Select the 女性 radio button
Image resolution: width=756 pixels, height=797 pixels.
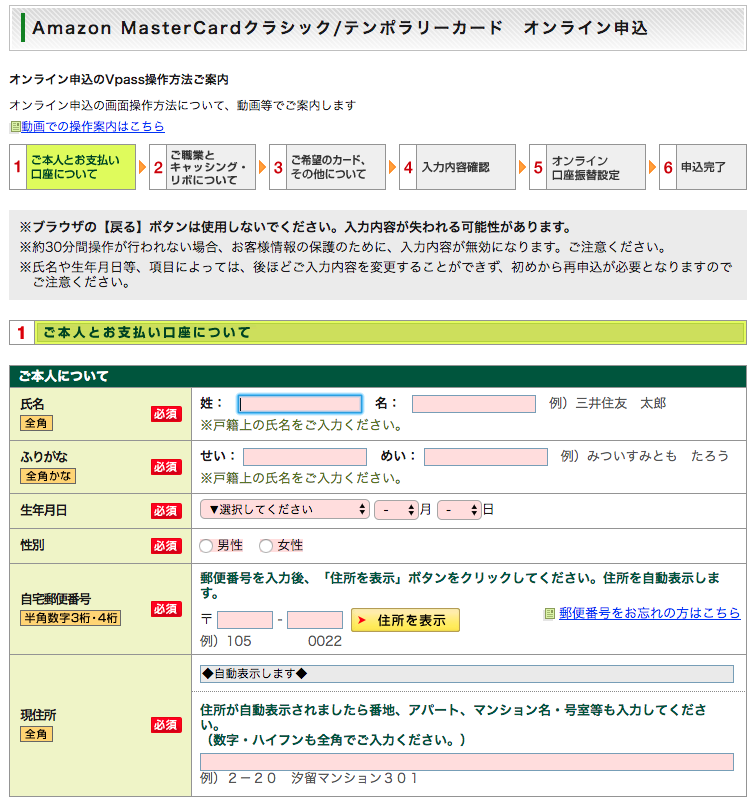click(x=266, y=546)
